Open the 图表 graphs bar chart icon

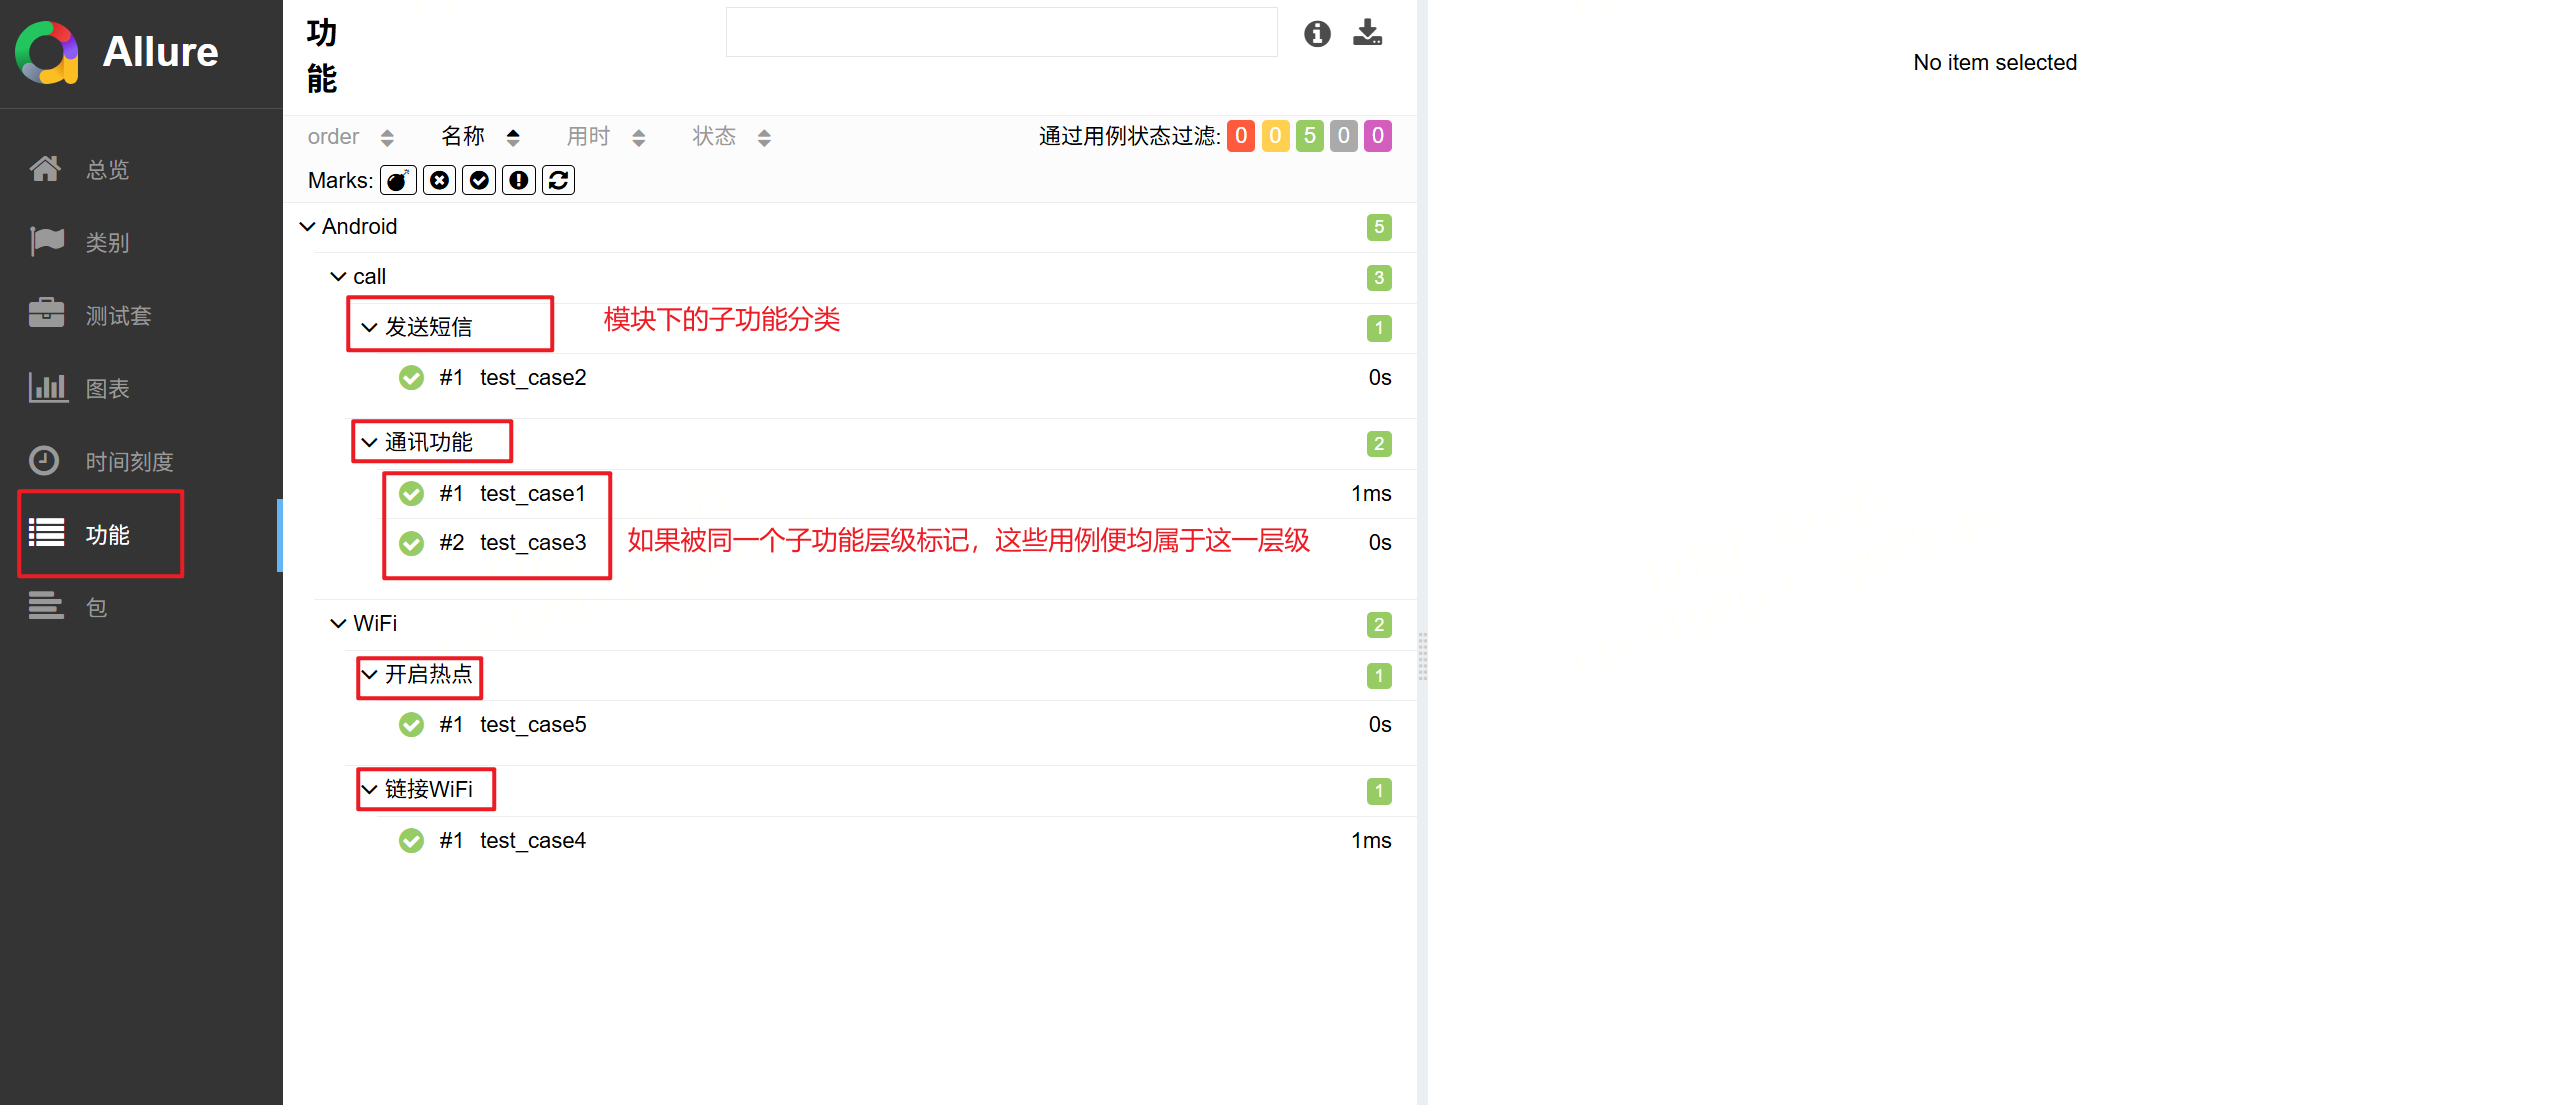click(x=47, y=387)
